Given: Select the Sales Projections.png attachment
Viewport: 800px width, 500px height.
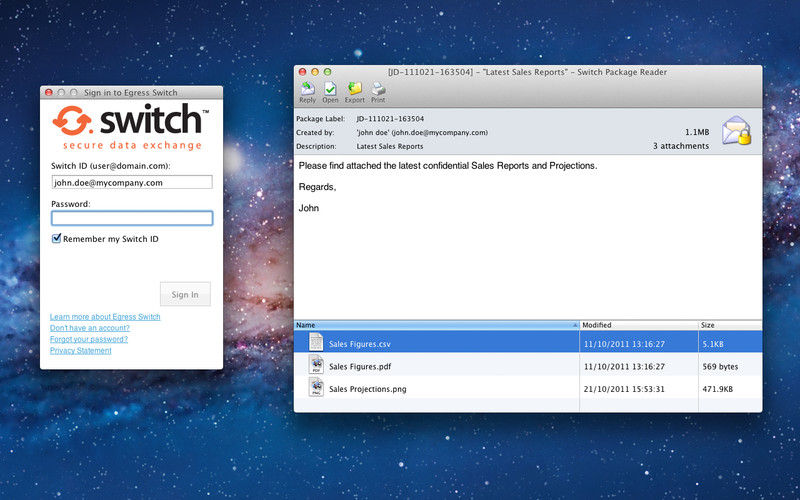Looking at the screenshot, I should click(x=528, y=388).
